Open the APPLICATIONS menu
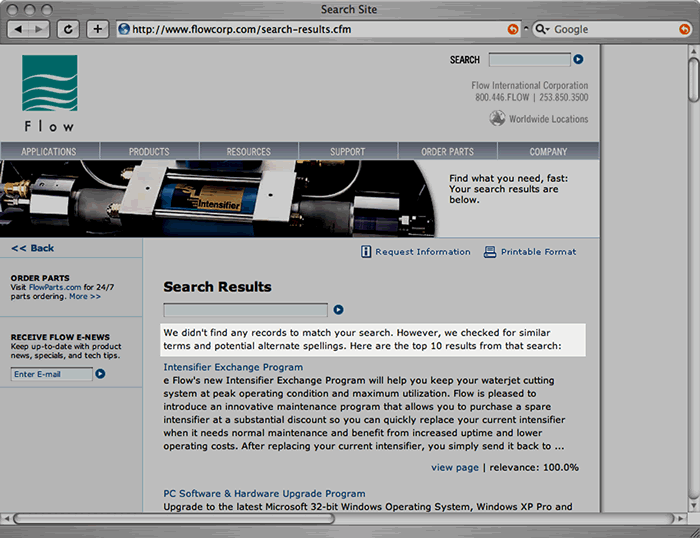This screenshot has height=538, width=700. coord(49,152)
